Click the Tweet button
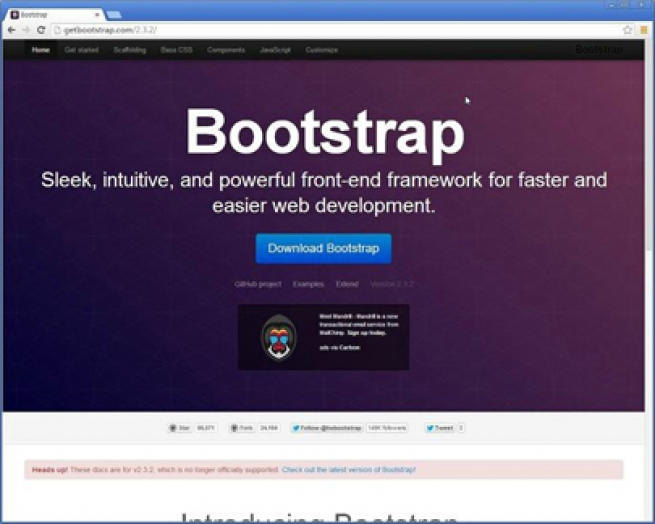This screenshot has width=655, height=524. point(440,428)
